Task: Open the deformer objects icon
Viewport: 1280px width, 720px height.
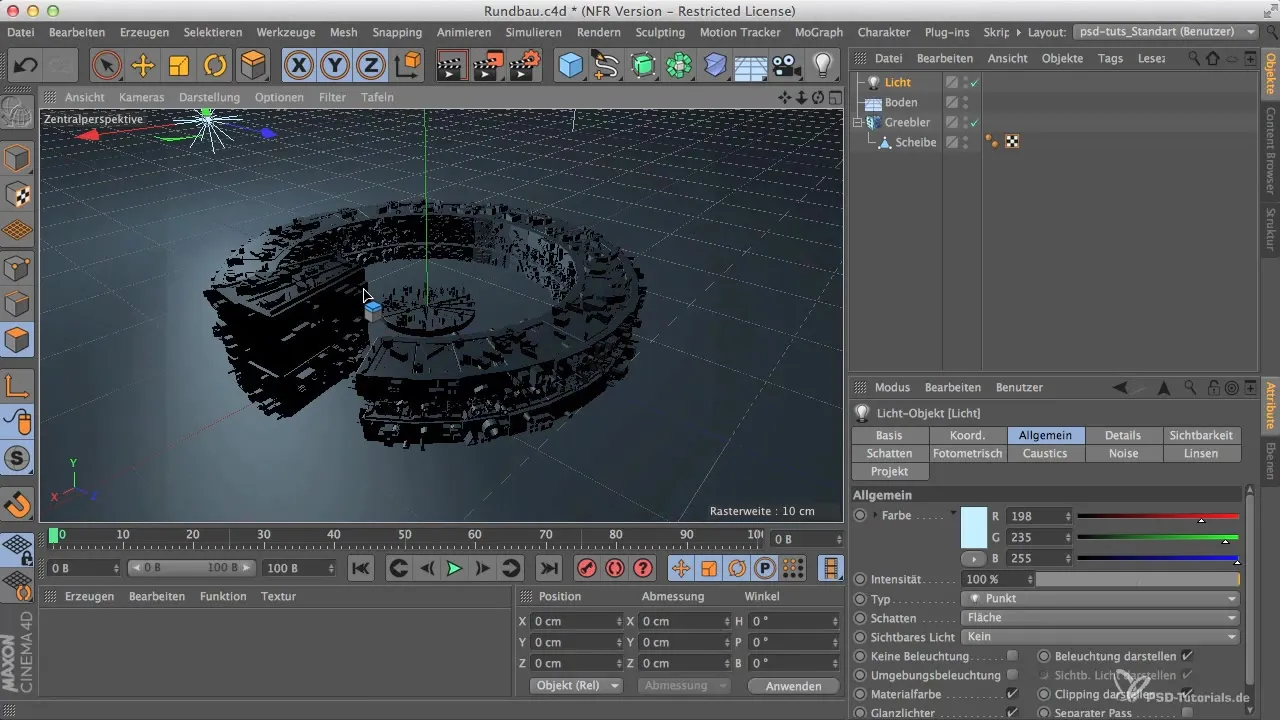Action: click(x=715, y=66)
